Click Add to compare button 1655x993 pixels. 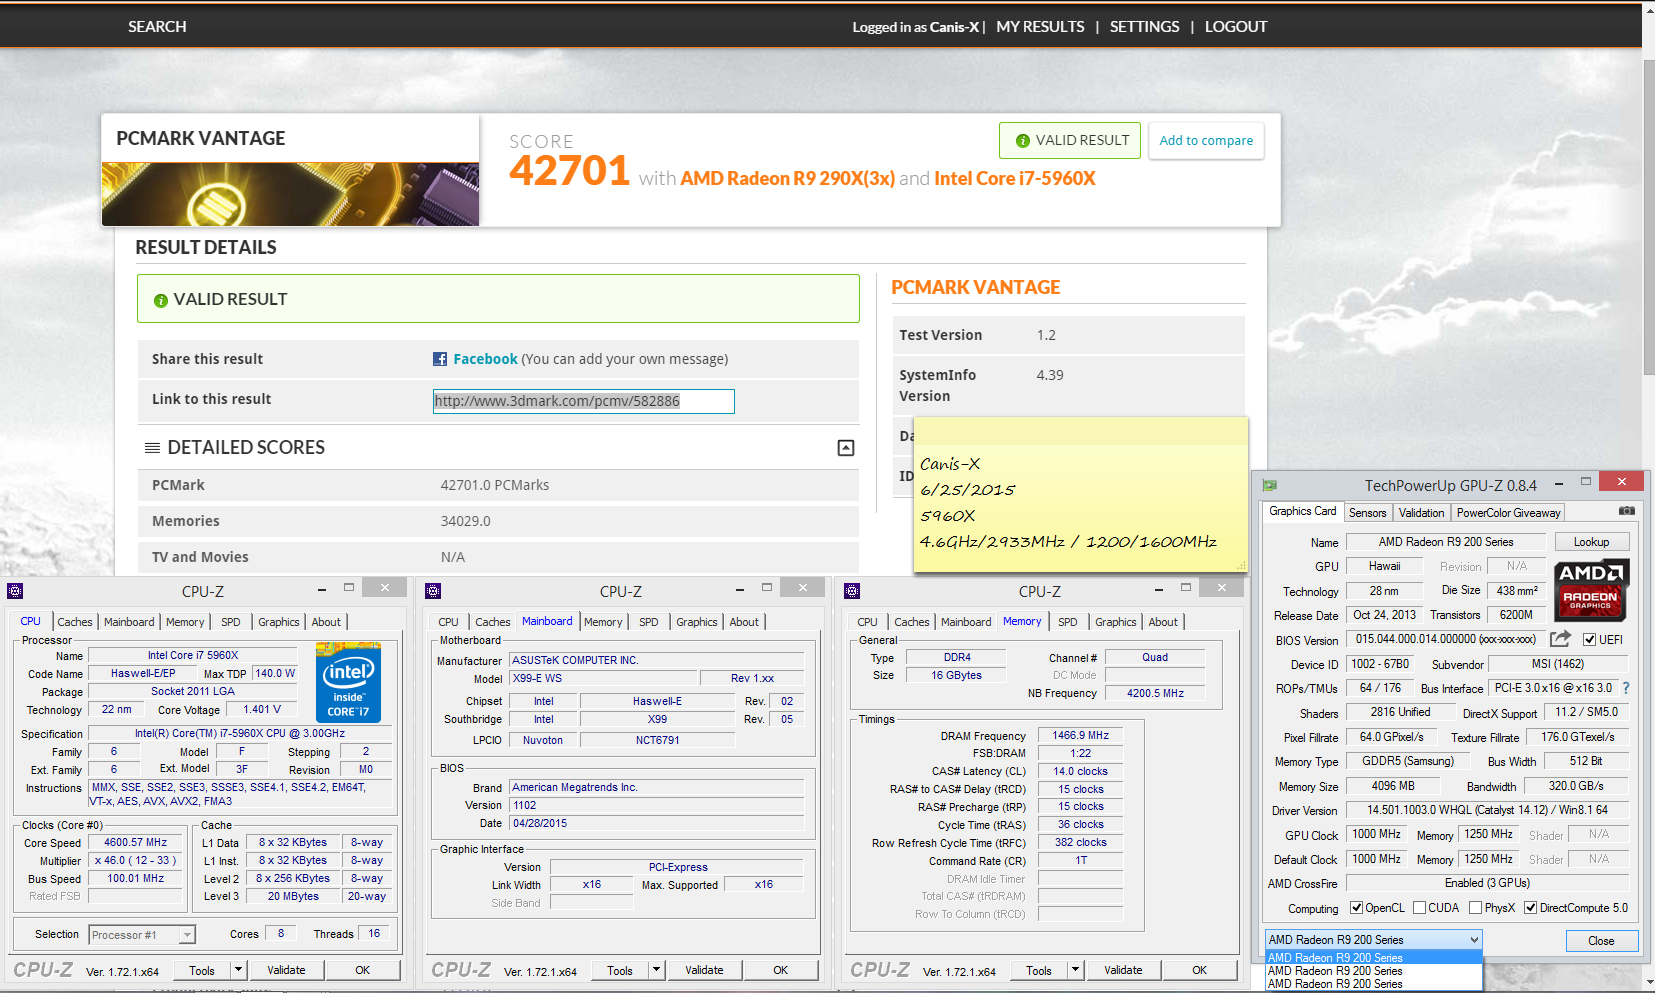pyautogui.click(x=1206, y=141)
